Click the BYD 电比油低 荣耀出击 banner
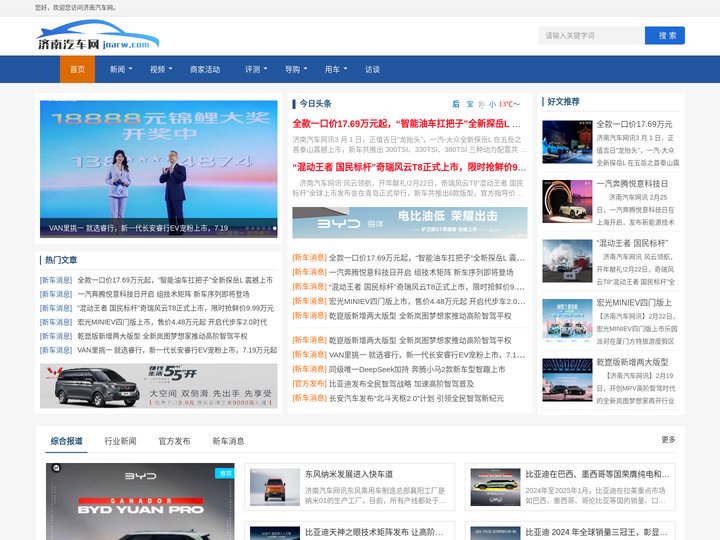 [410, 222]
